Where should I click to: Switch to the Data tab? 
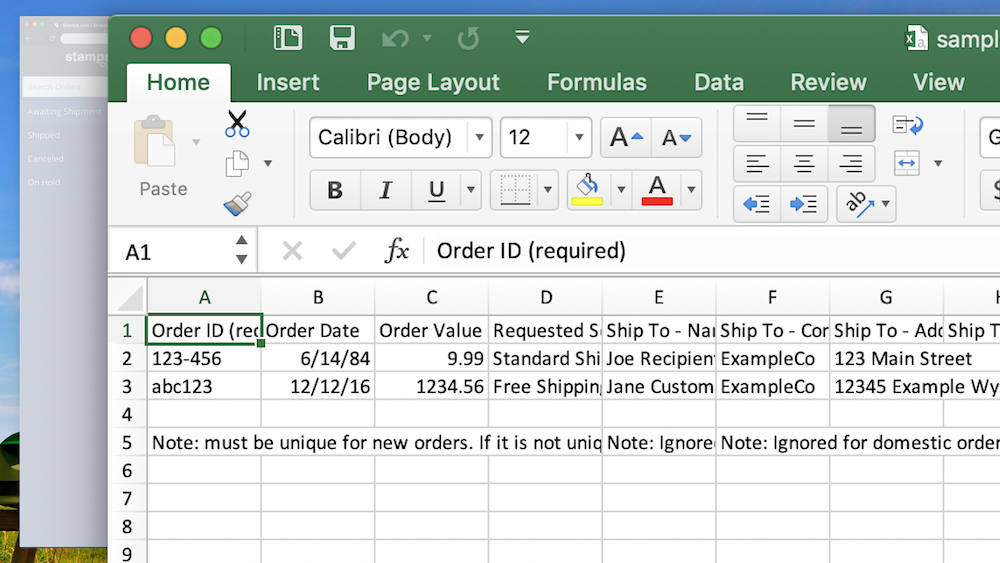[719, 82]
